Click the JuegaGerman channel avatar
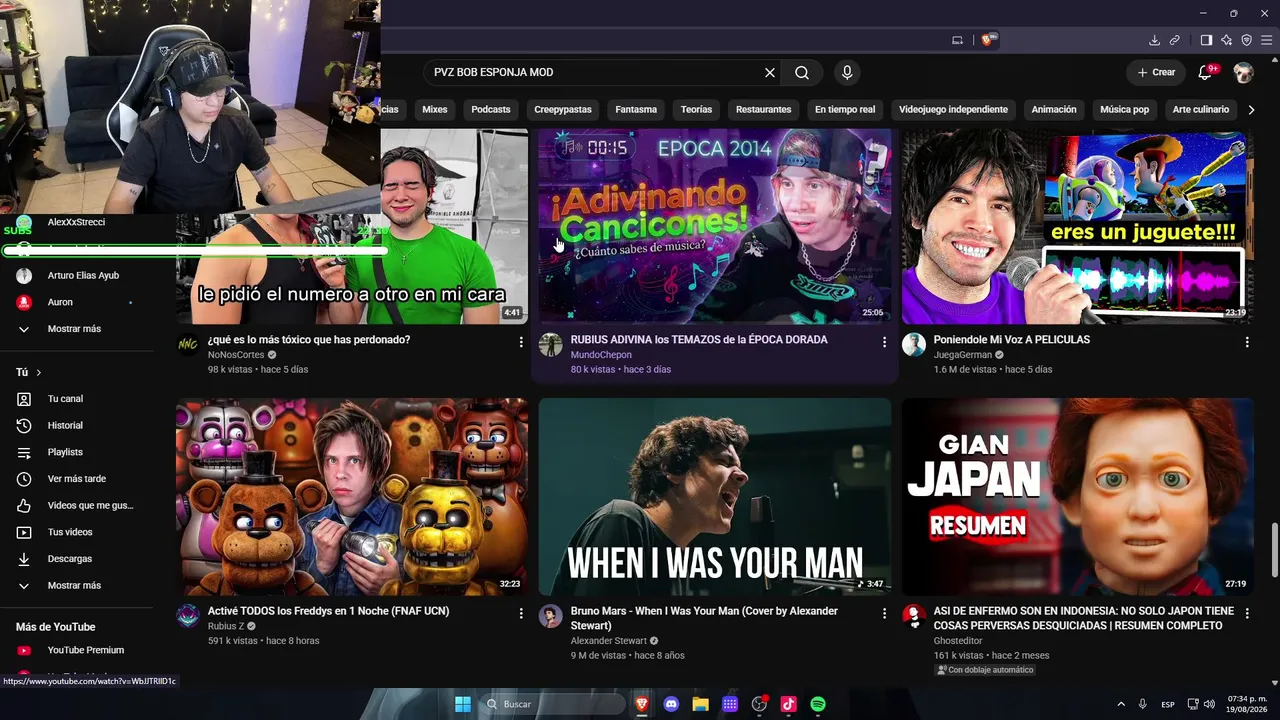1280x720 pixels. point(914,345)
